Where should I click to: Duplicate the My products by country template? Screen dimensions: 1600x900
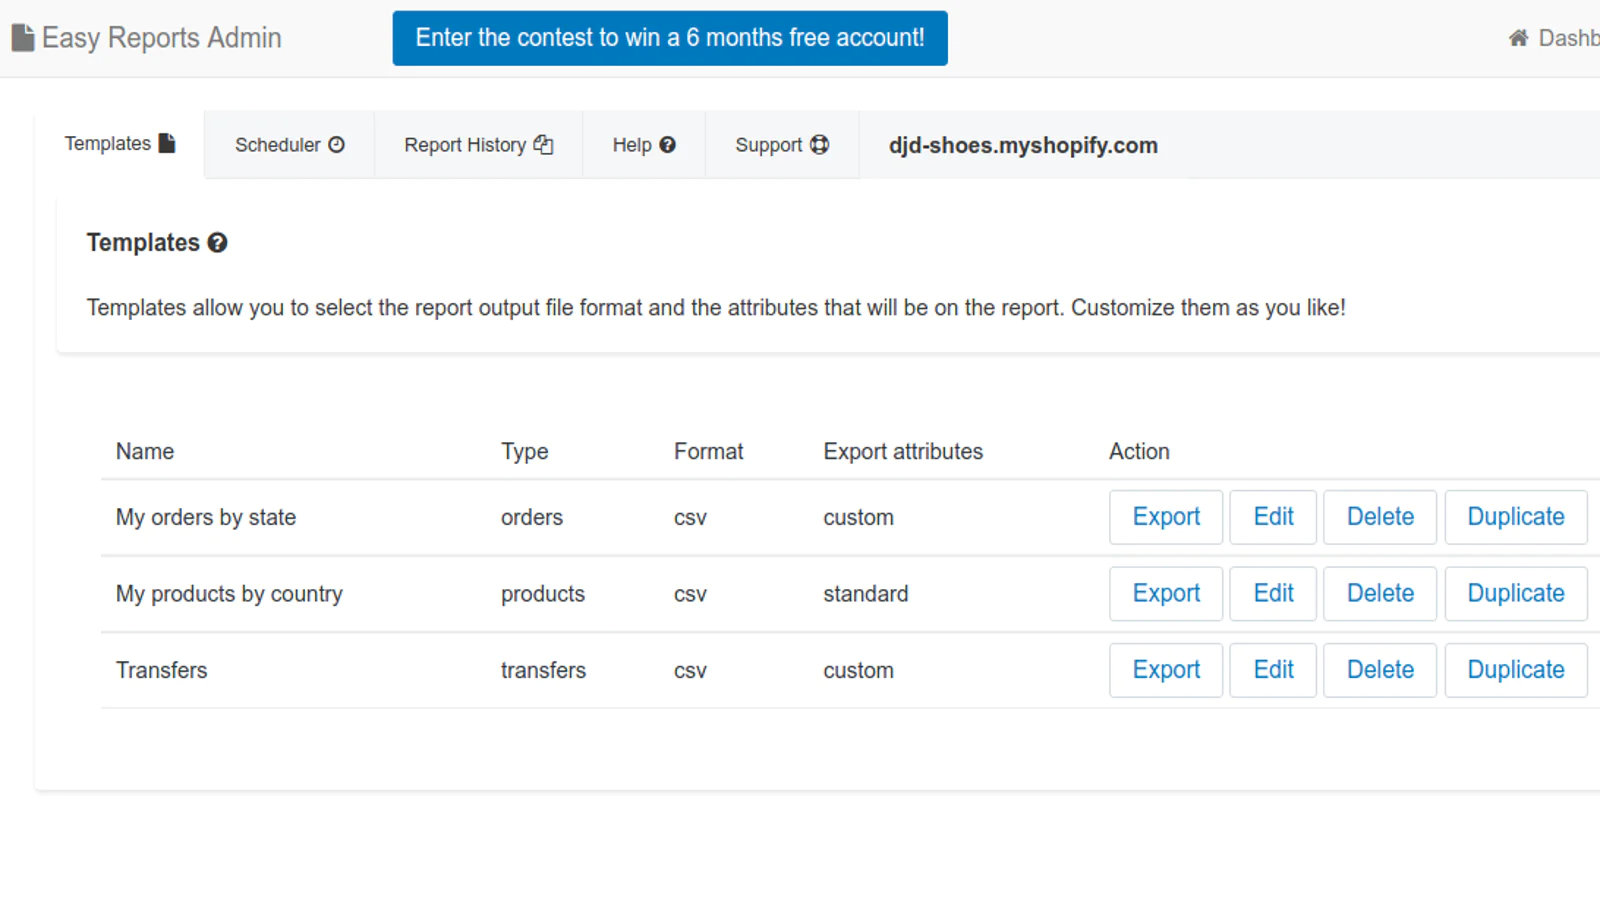pyautogui.click(x=1516, y=593)
